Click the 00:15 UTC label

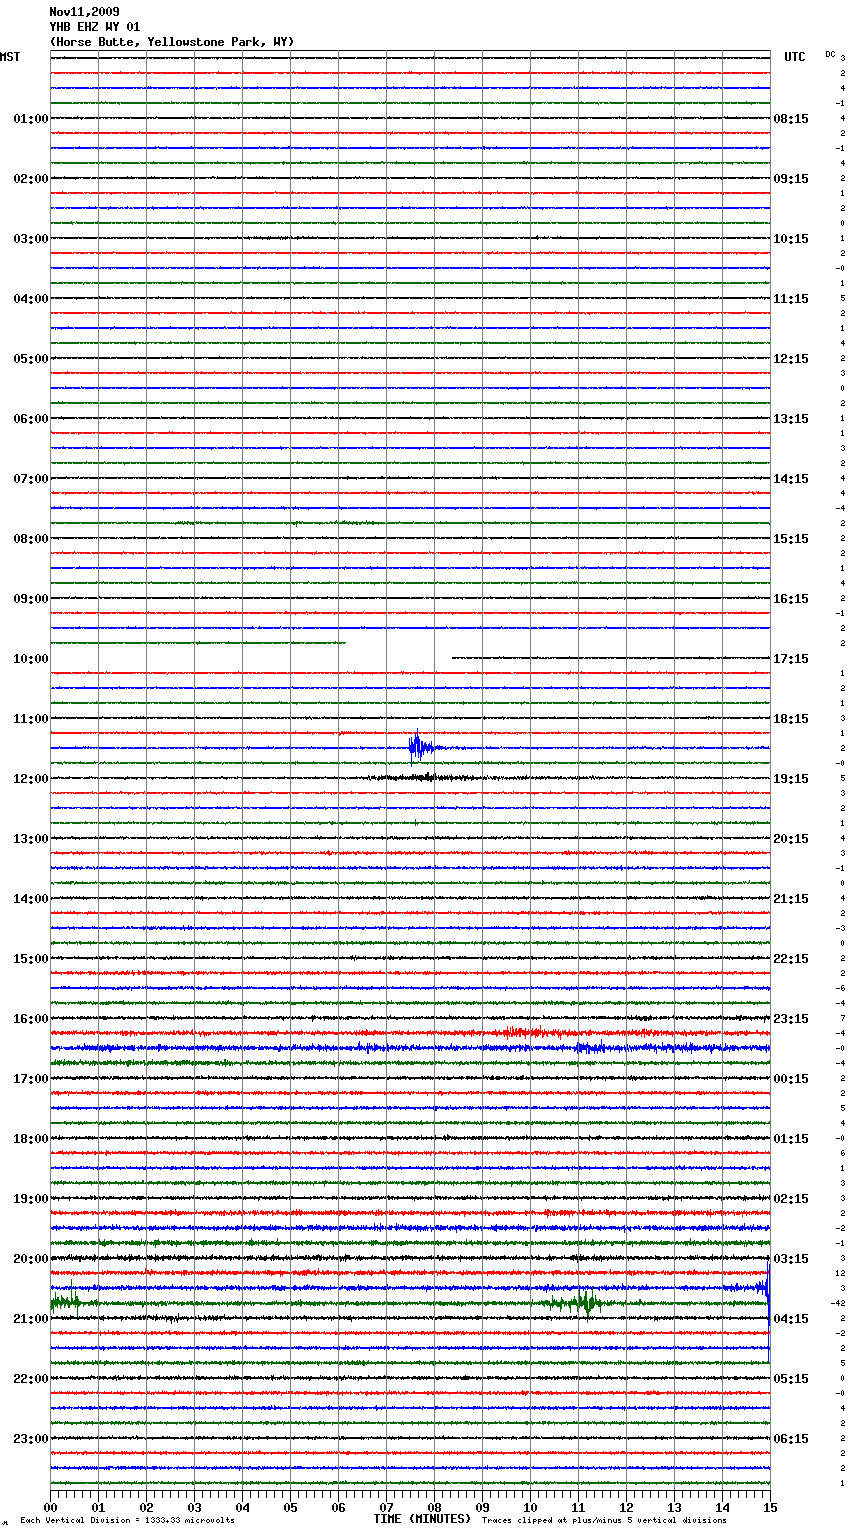tap(791, 1079)
